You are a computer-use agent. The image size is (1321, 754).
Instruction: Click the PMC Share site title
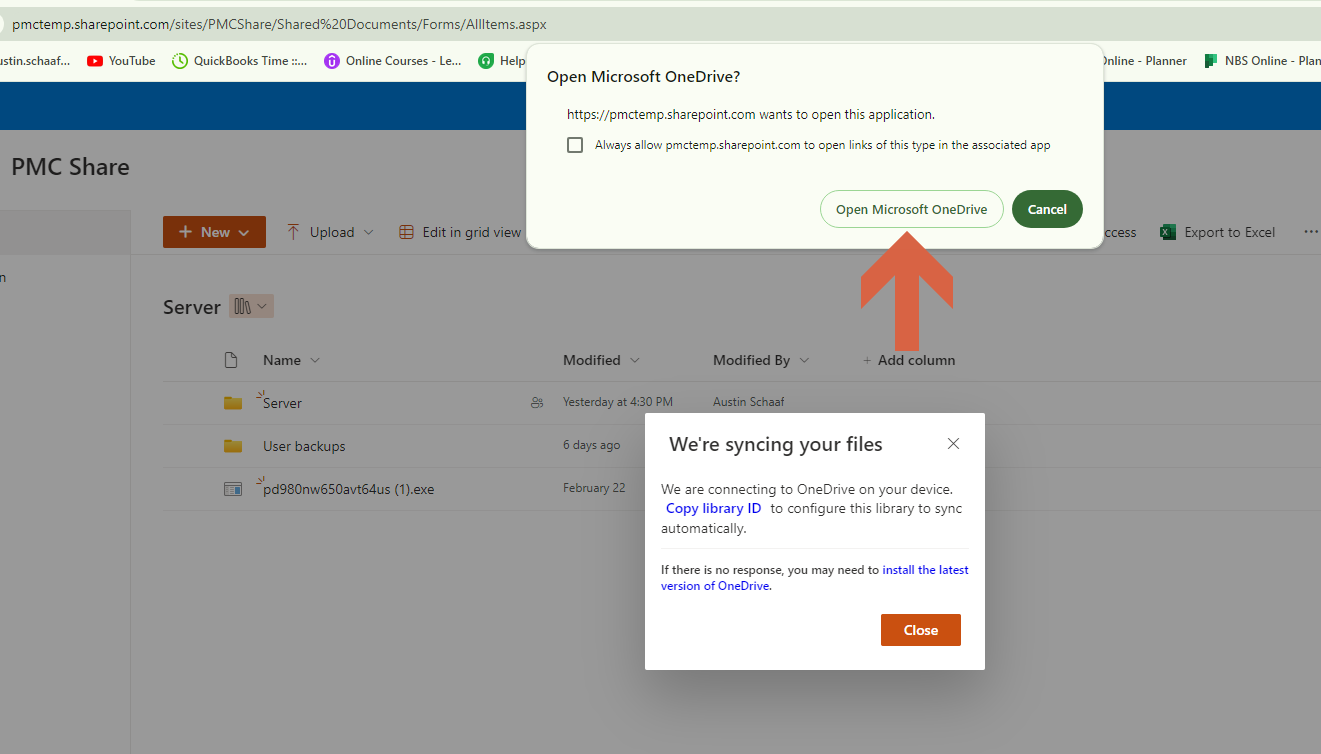pos(70,167)
